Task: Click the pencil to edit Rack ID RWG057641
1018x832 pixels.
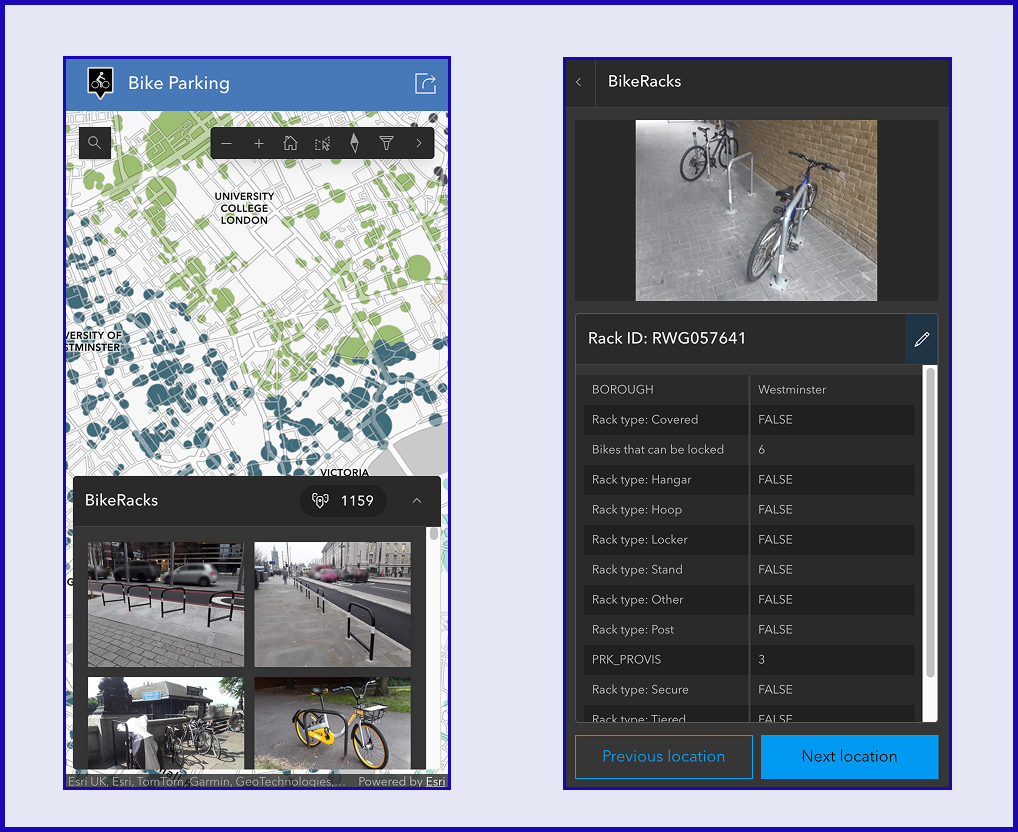Action: click(921, 338)
